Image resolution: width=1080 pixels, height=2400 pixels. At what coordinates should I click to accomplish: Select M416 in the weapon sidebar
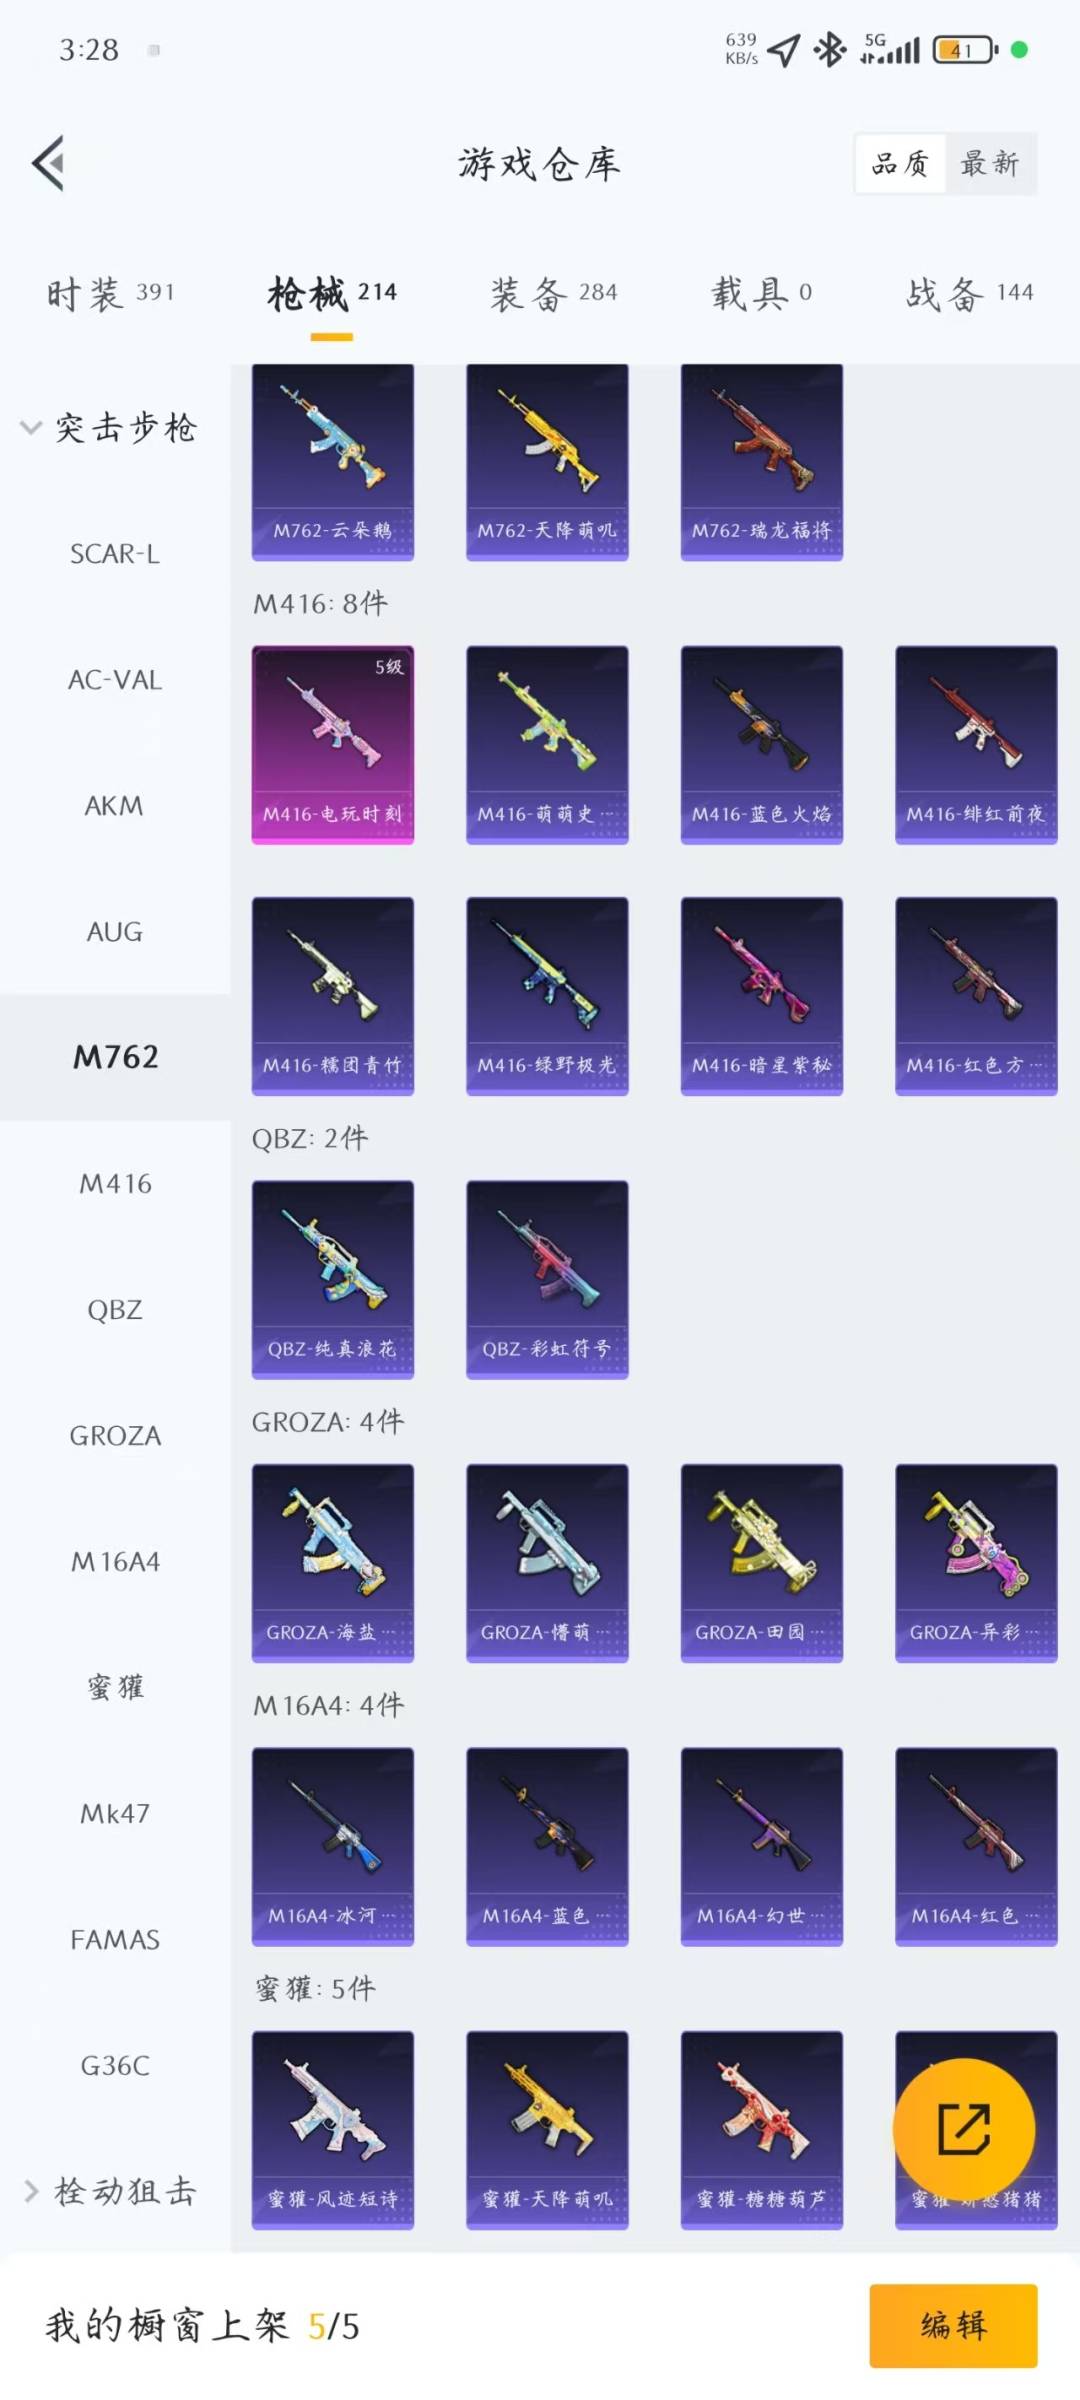pyautogui.click(x=115, y=1183)
